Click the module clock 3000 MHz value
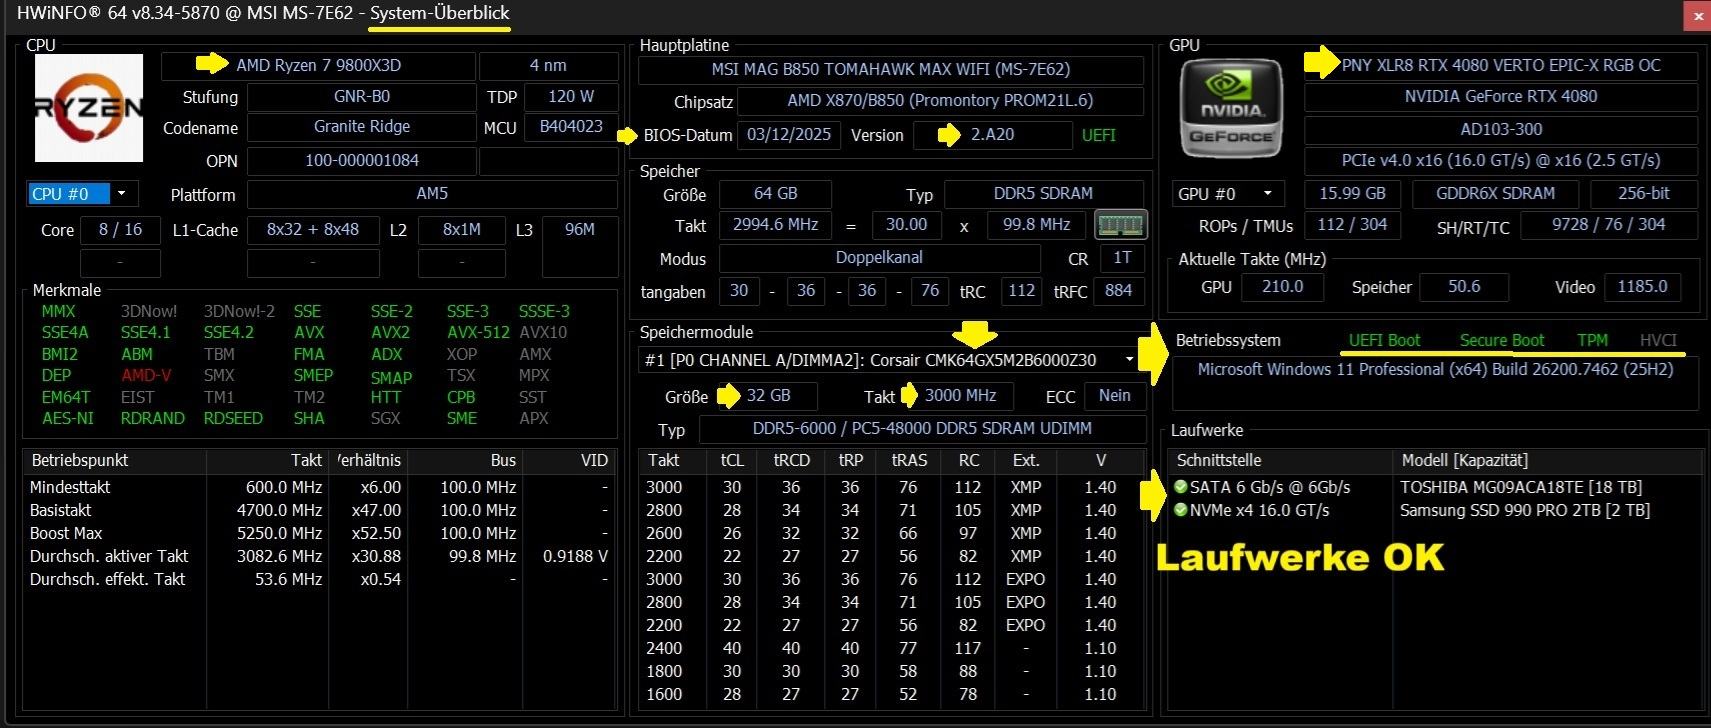The width and height of the screenshot is (1711, 728). point(960,396)
